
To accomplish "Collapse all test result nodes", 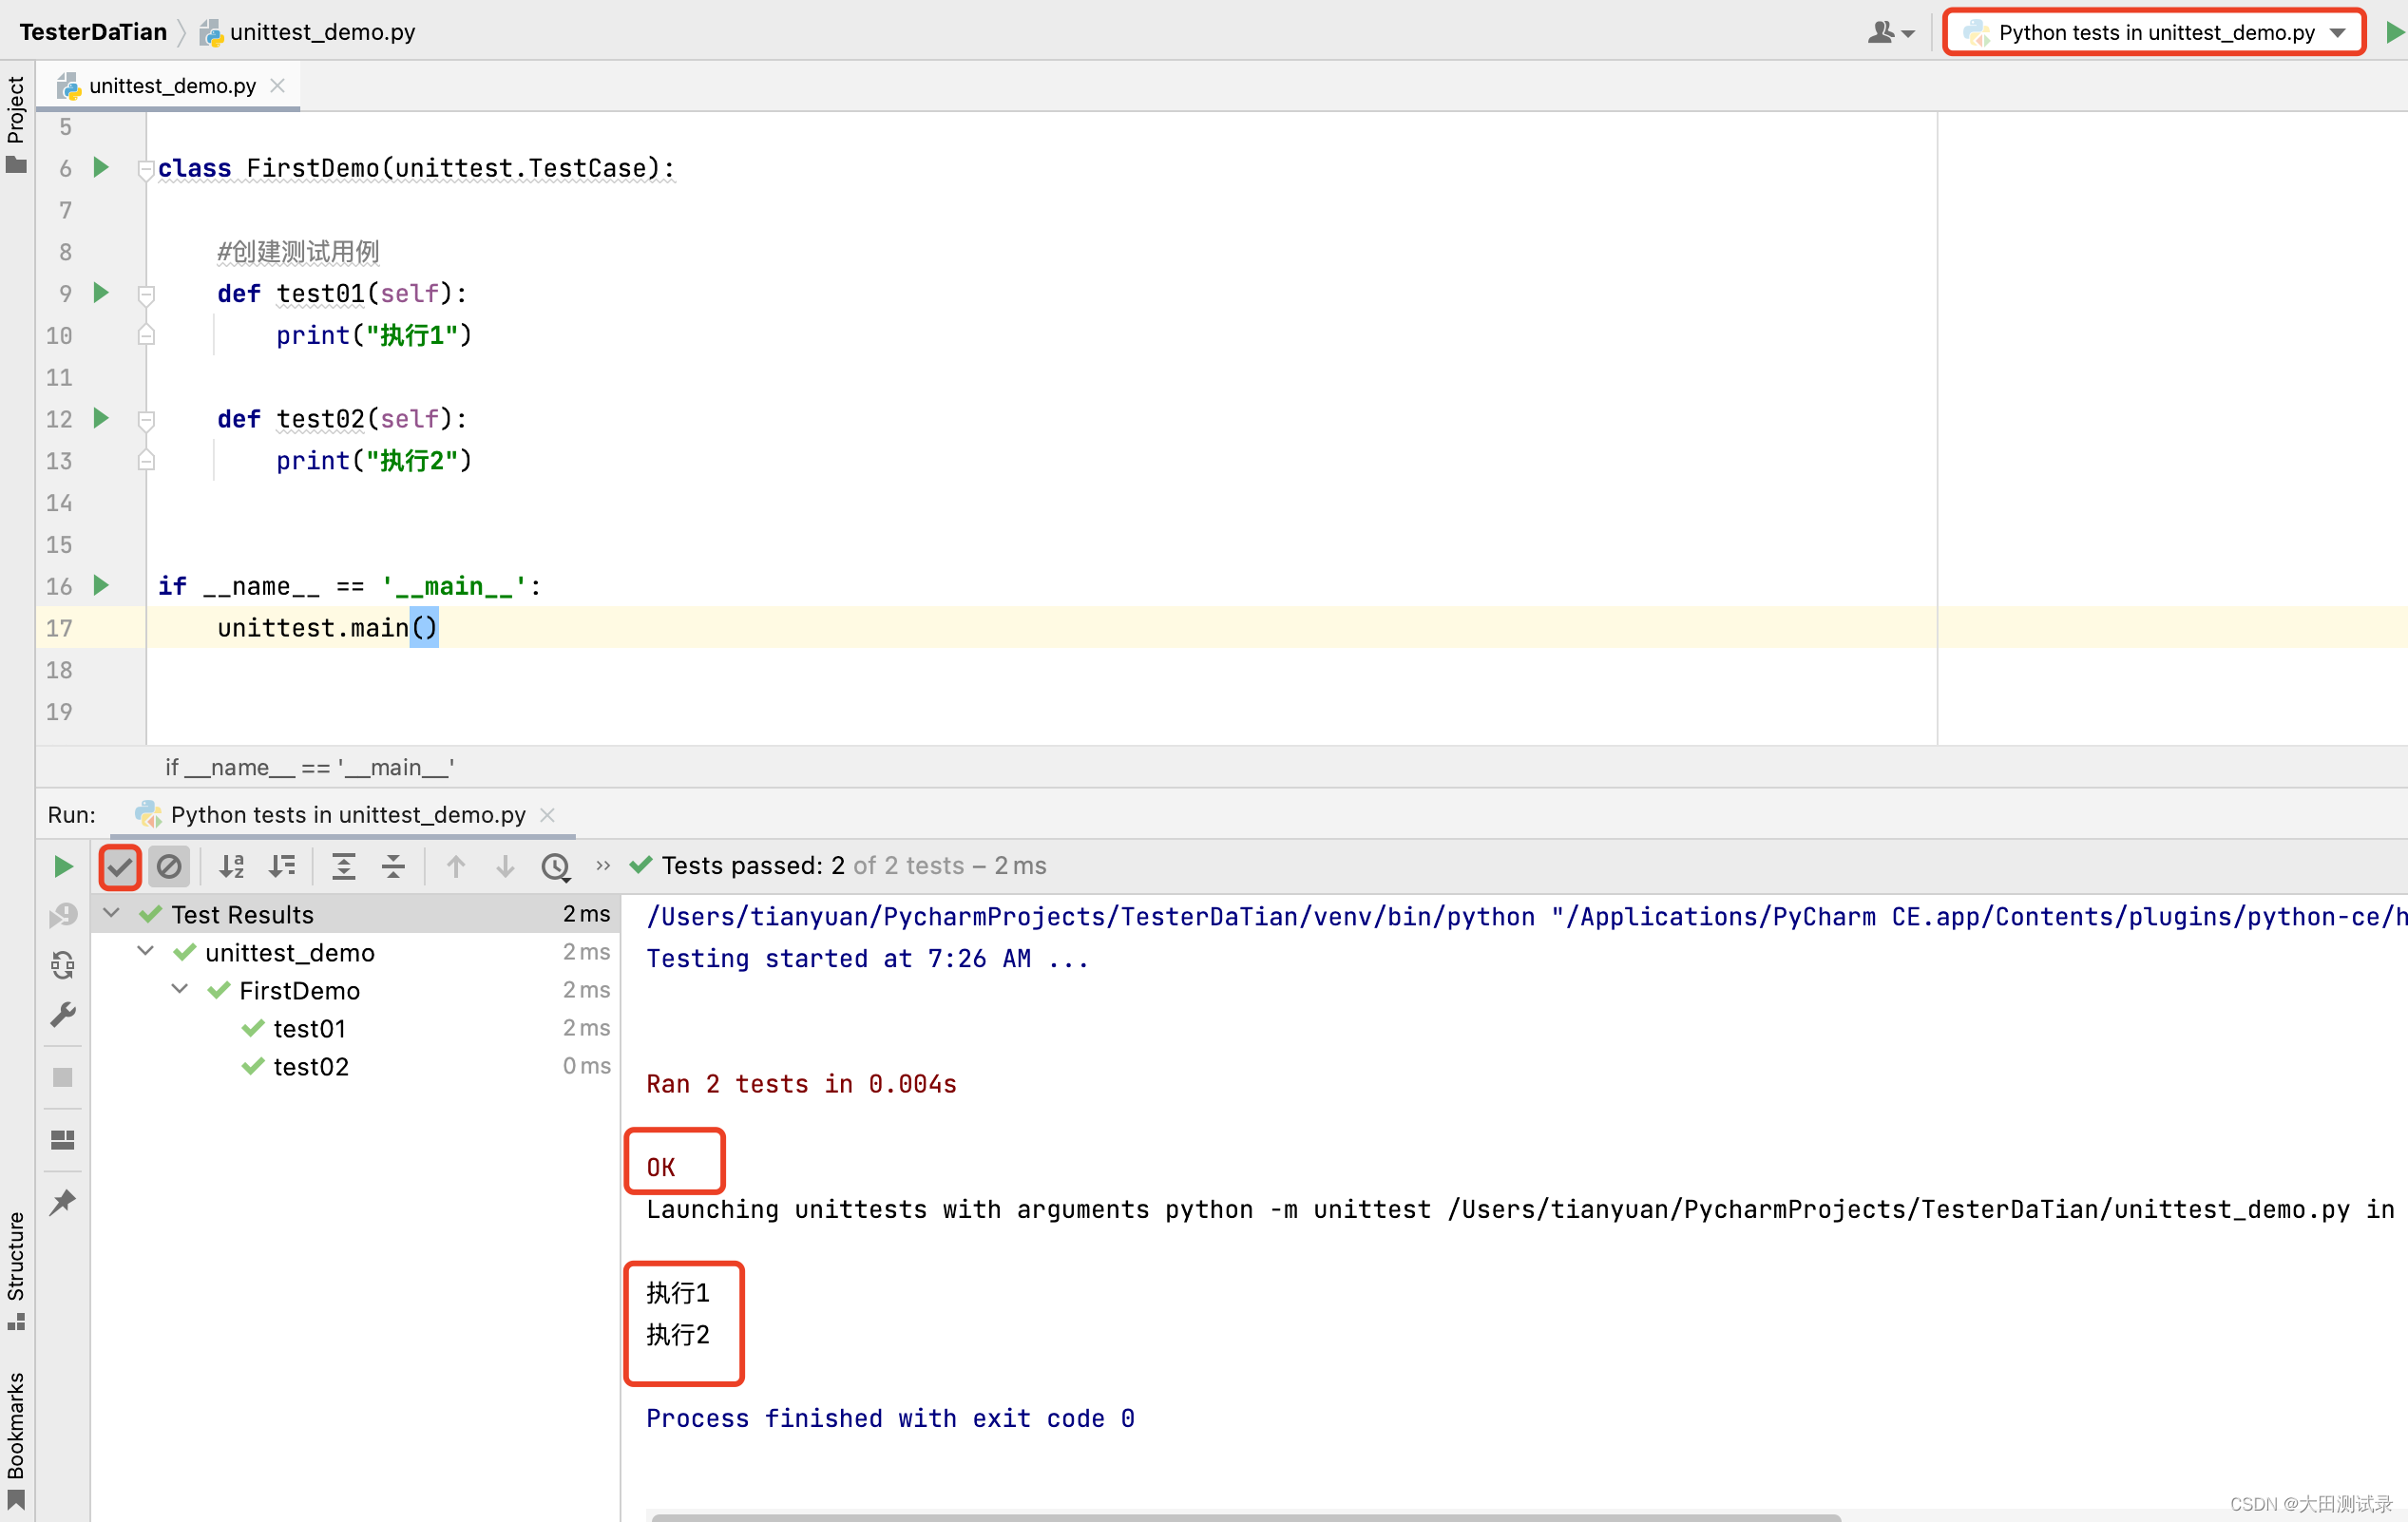I will click(393, 866).
